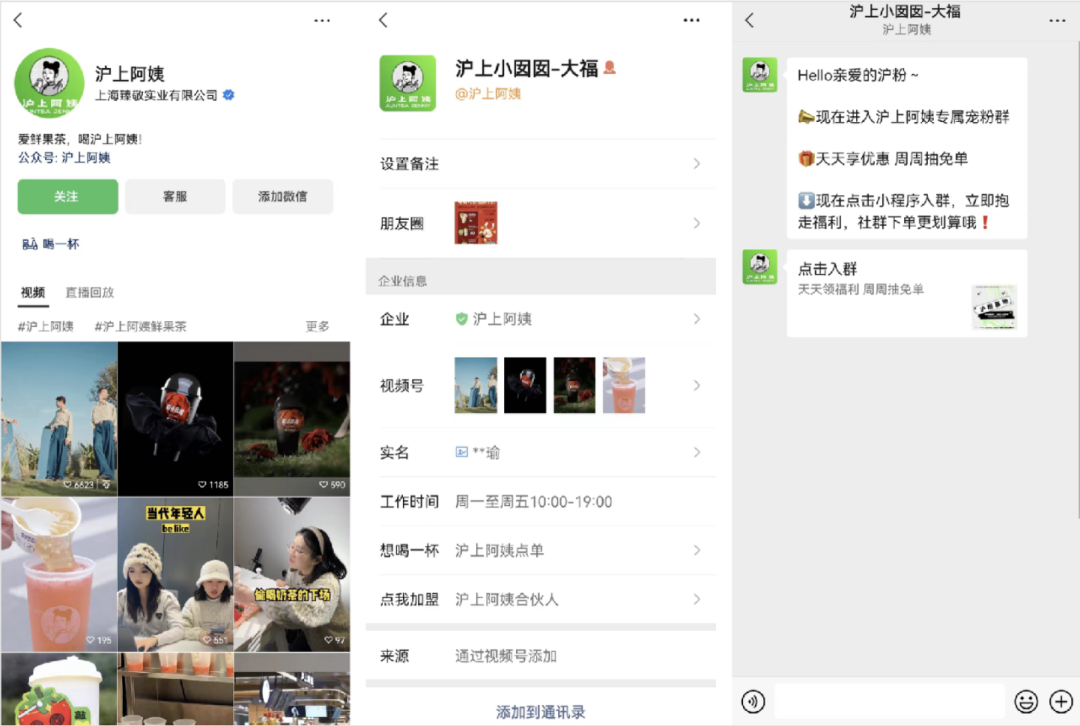Select the #沪上阿姨鲜果茶 topic tag
Image resolution: width=1080 pixels, height=726 pixels.
pos(141,326)
